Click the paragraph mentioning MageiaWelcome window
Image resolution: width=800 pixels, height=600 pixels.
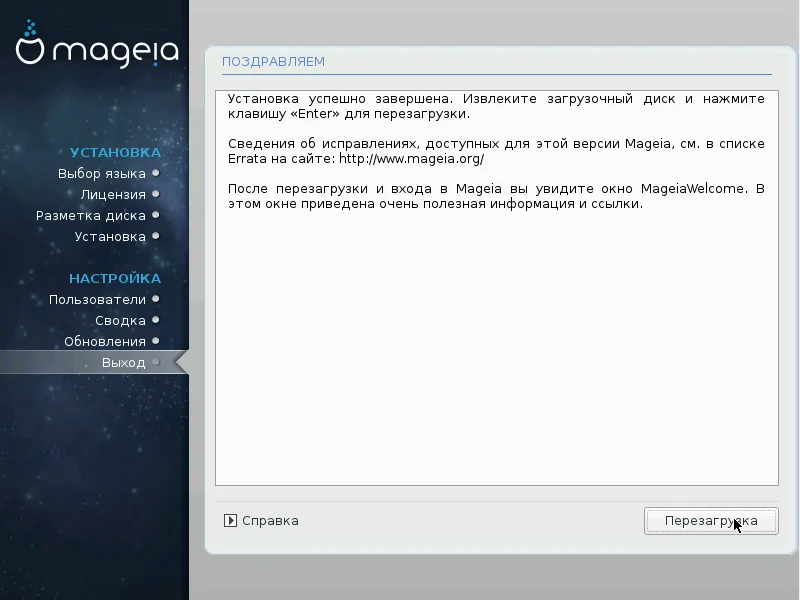(x=496, y=196)
